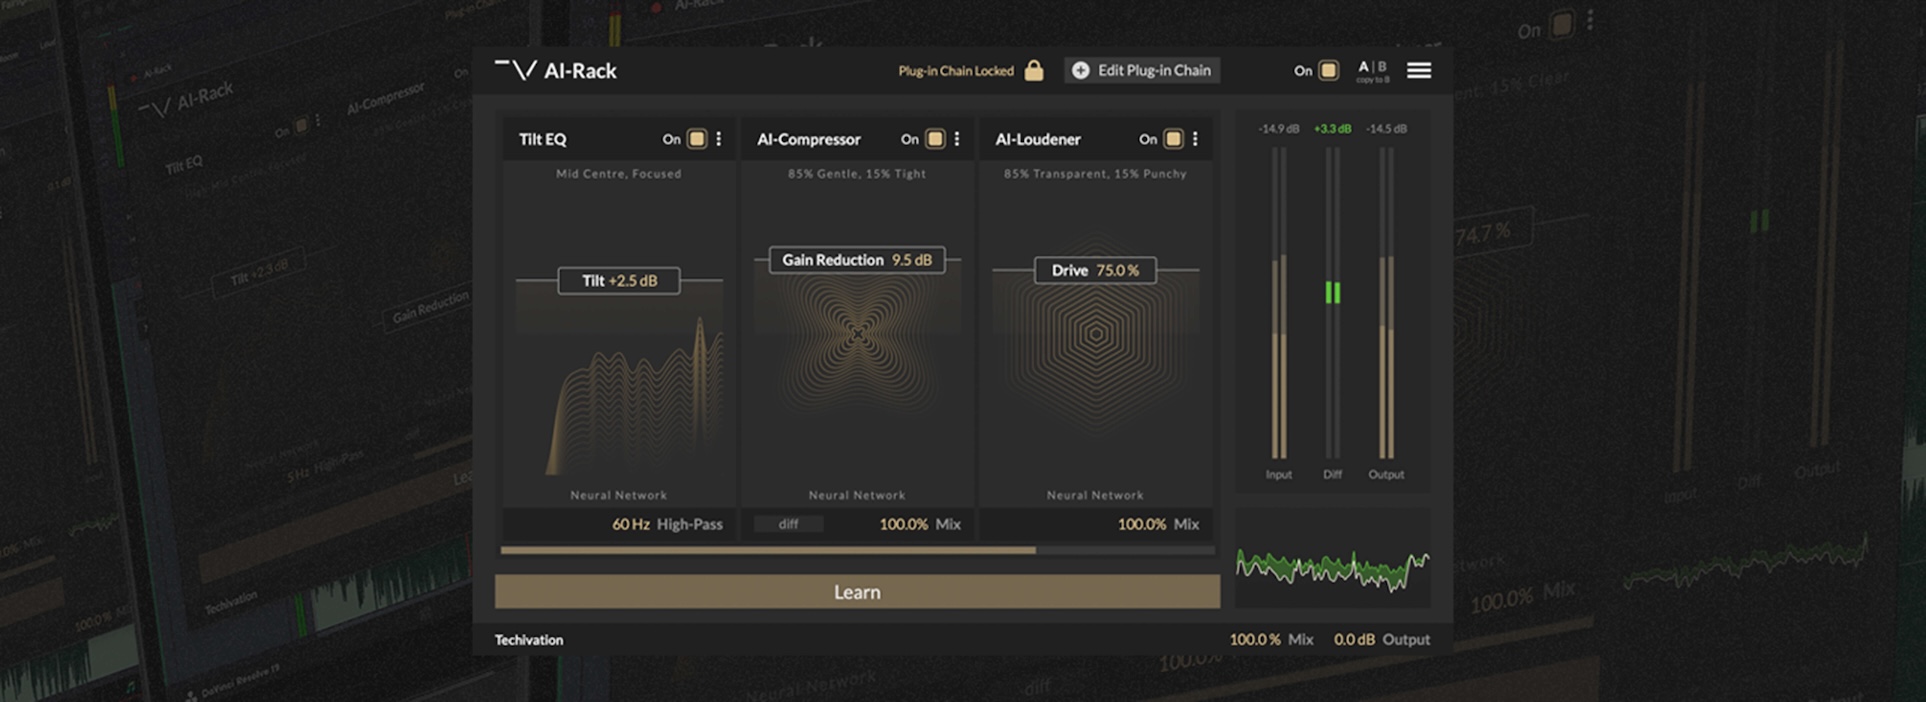The height and width of the screenshot is (702, 1926).
Task: Click the Plug-in Chain lock icon
Action: (x=1034, y=70)
